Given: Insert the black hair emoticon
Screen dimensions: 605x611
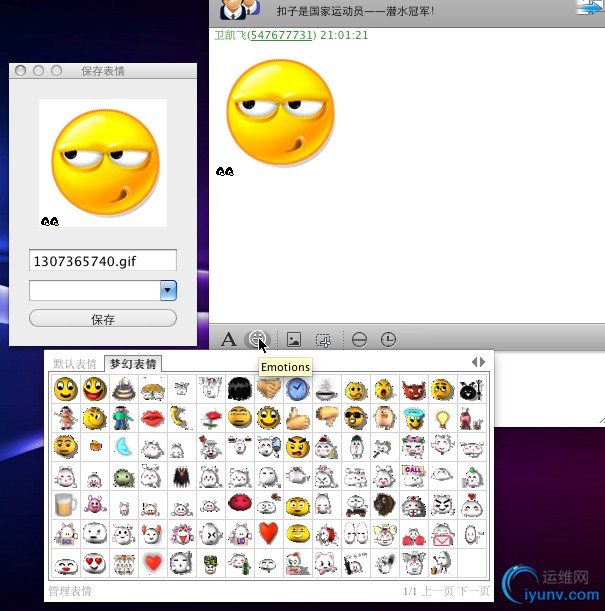Looking at the screenshot, I should pos(240,389).
